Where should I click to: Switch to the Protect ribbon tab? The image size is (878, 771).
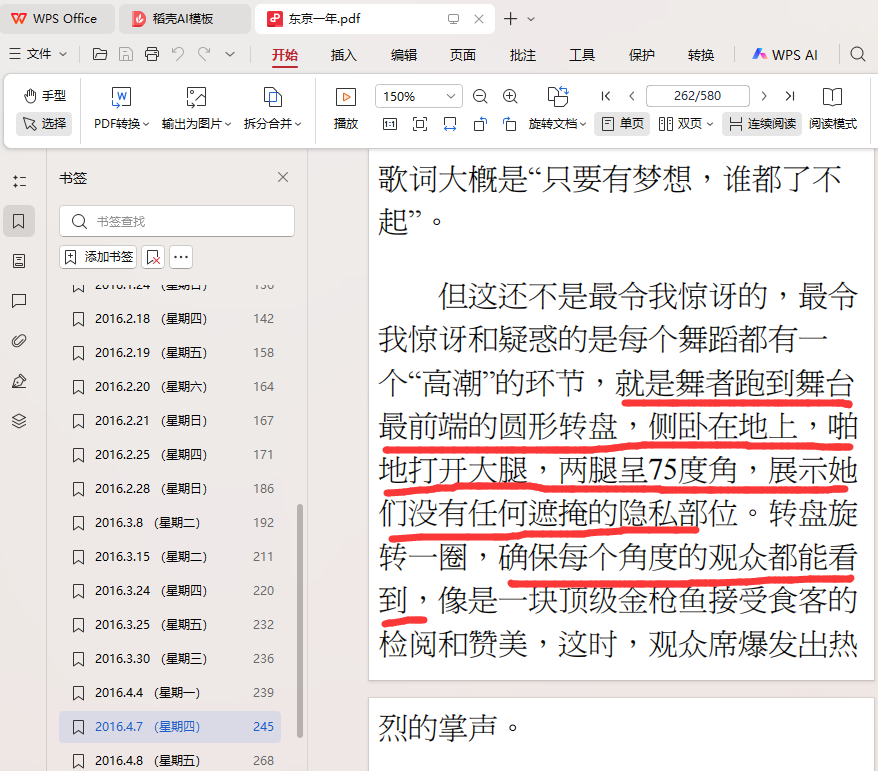point(641,55)
